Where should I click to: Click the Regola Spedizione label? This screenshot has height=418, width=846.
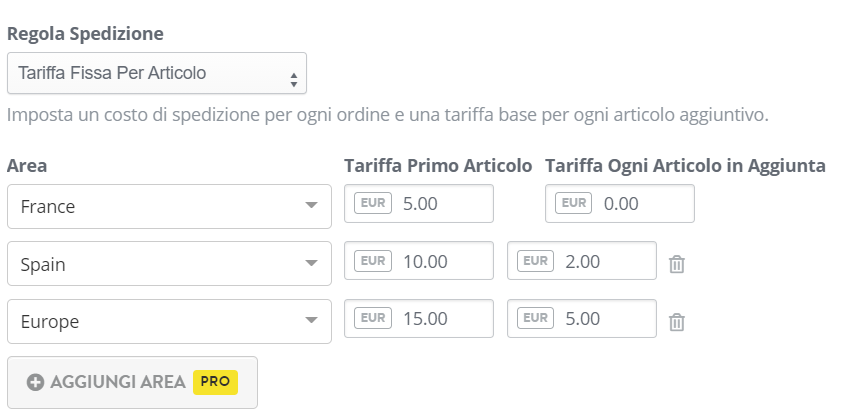point(85,33)
